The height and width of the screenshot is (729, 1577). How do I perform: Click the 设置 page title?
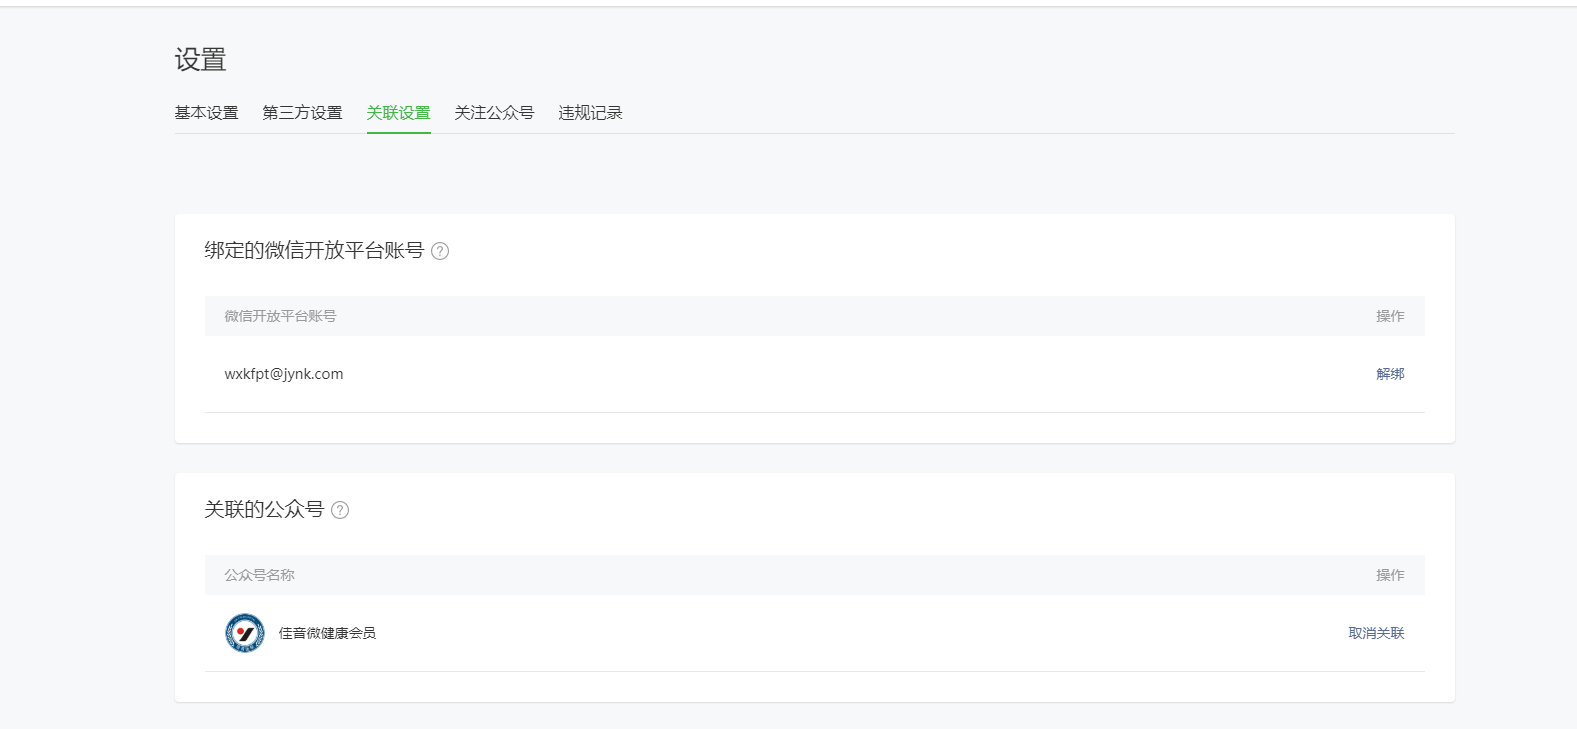coord(201,60)
